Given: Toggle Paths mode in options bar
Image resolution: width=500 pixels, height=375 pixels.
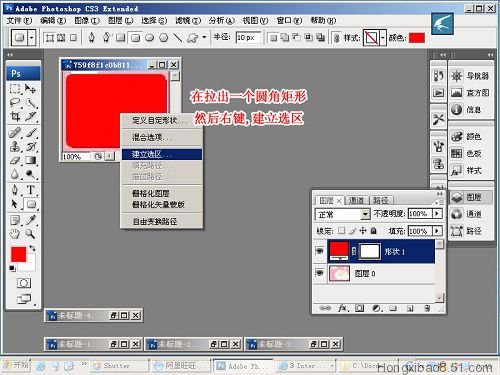Looking at the screenshot, I should pyautogui.click(x=61, y=38).
